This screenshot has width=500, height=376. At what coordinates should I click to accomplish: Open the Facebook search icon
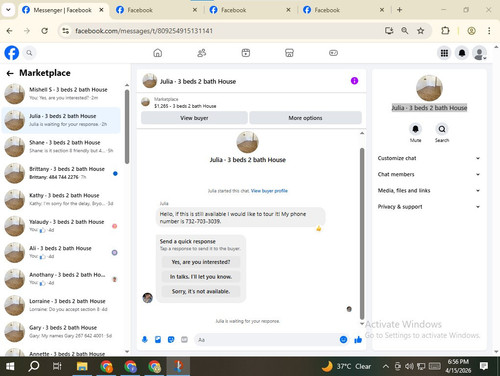29,53
